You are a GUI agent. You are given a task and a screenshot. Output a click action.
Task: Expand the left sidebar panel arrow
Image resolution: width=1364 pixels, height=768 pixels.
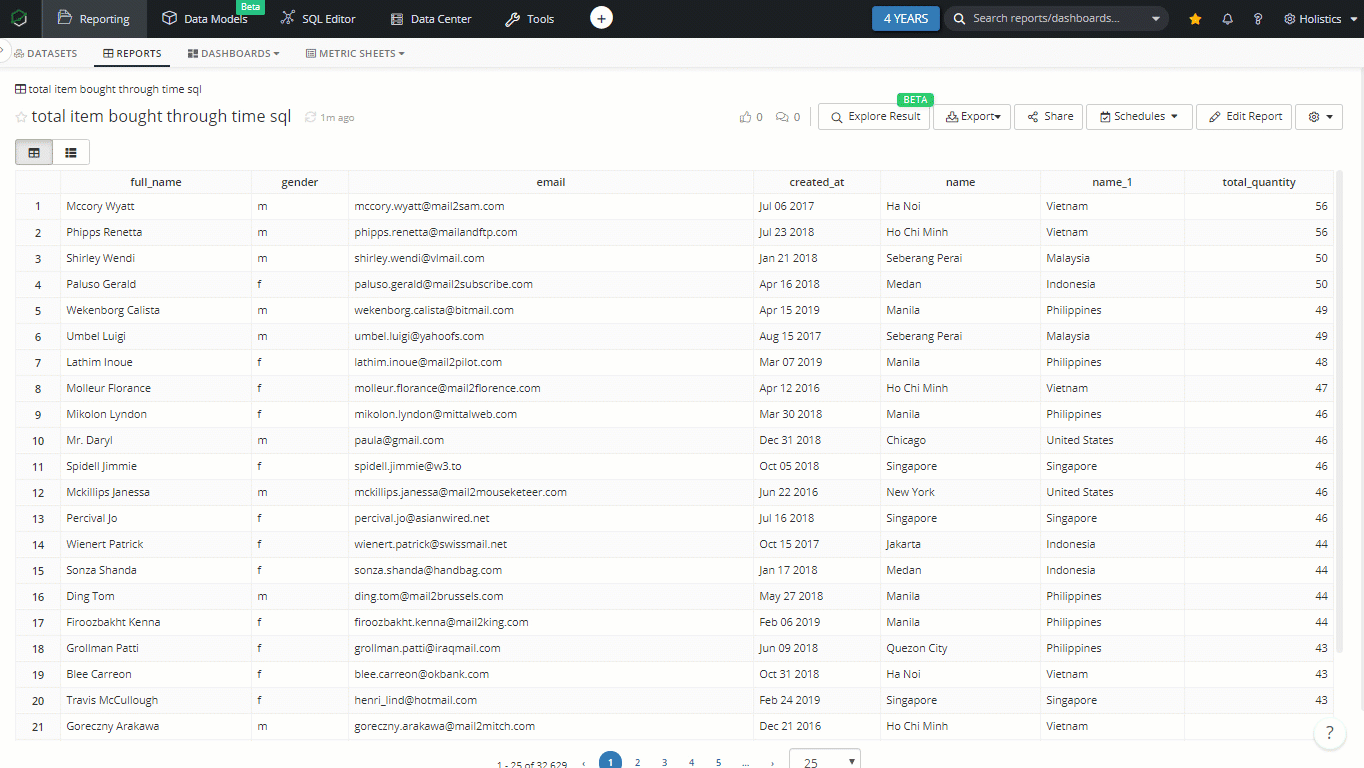[x=4, y=51]
